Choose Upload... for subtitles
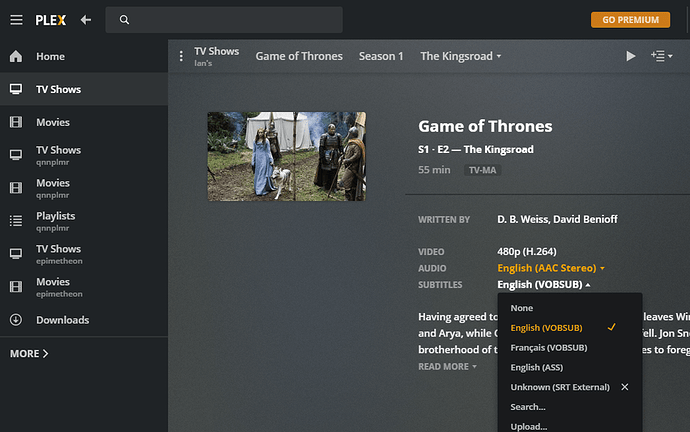690x432 pixels. coord(570,426)
